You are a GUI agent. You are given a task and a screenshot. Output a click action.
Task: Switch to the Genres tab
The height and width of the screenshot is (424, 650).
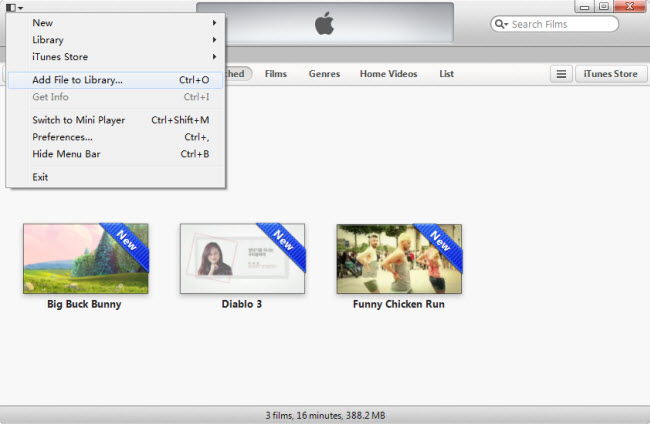pos(324,74)
